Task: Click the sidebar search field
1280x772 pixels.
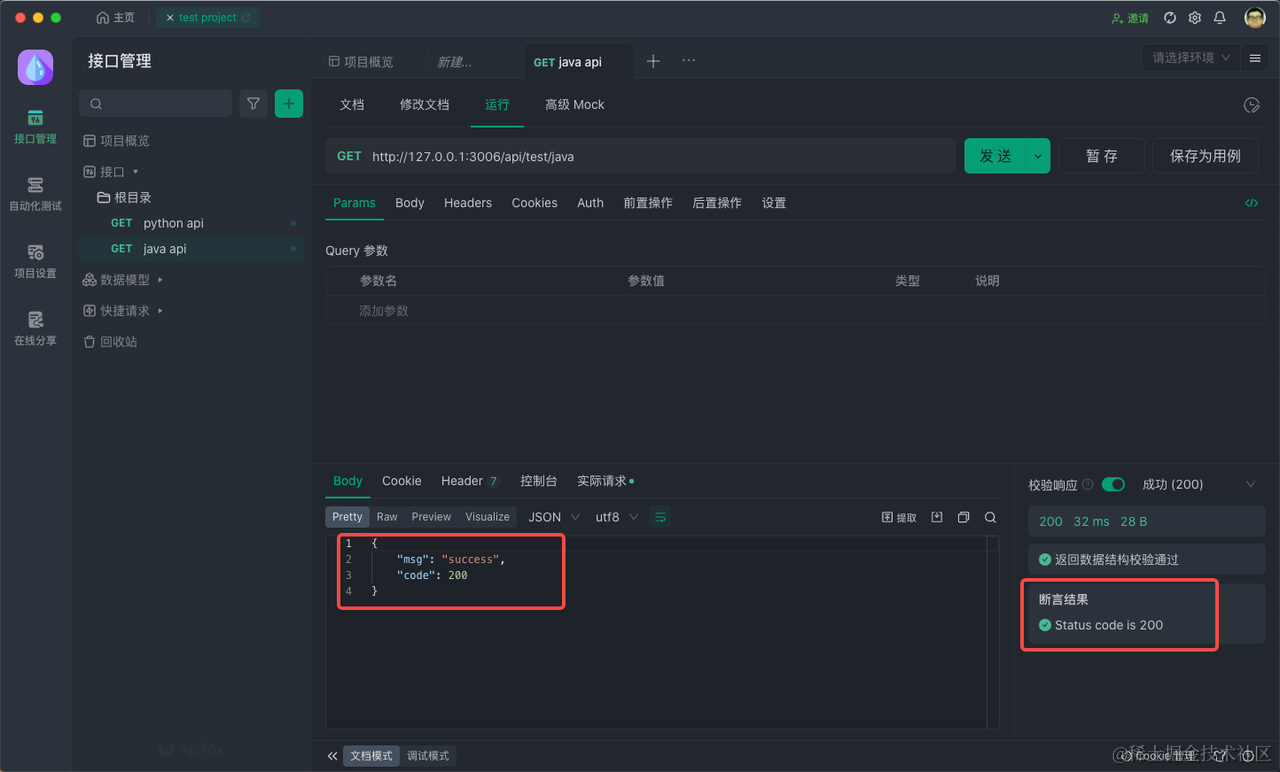Action: point(156,103)
